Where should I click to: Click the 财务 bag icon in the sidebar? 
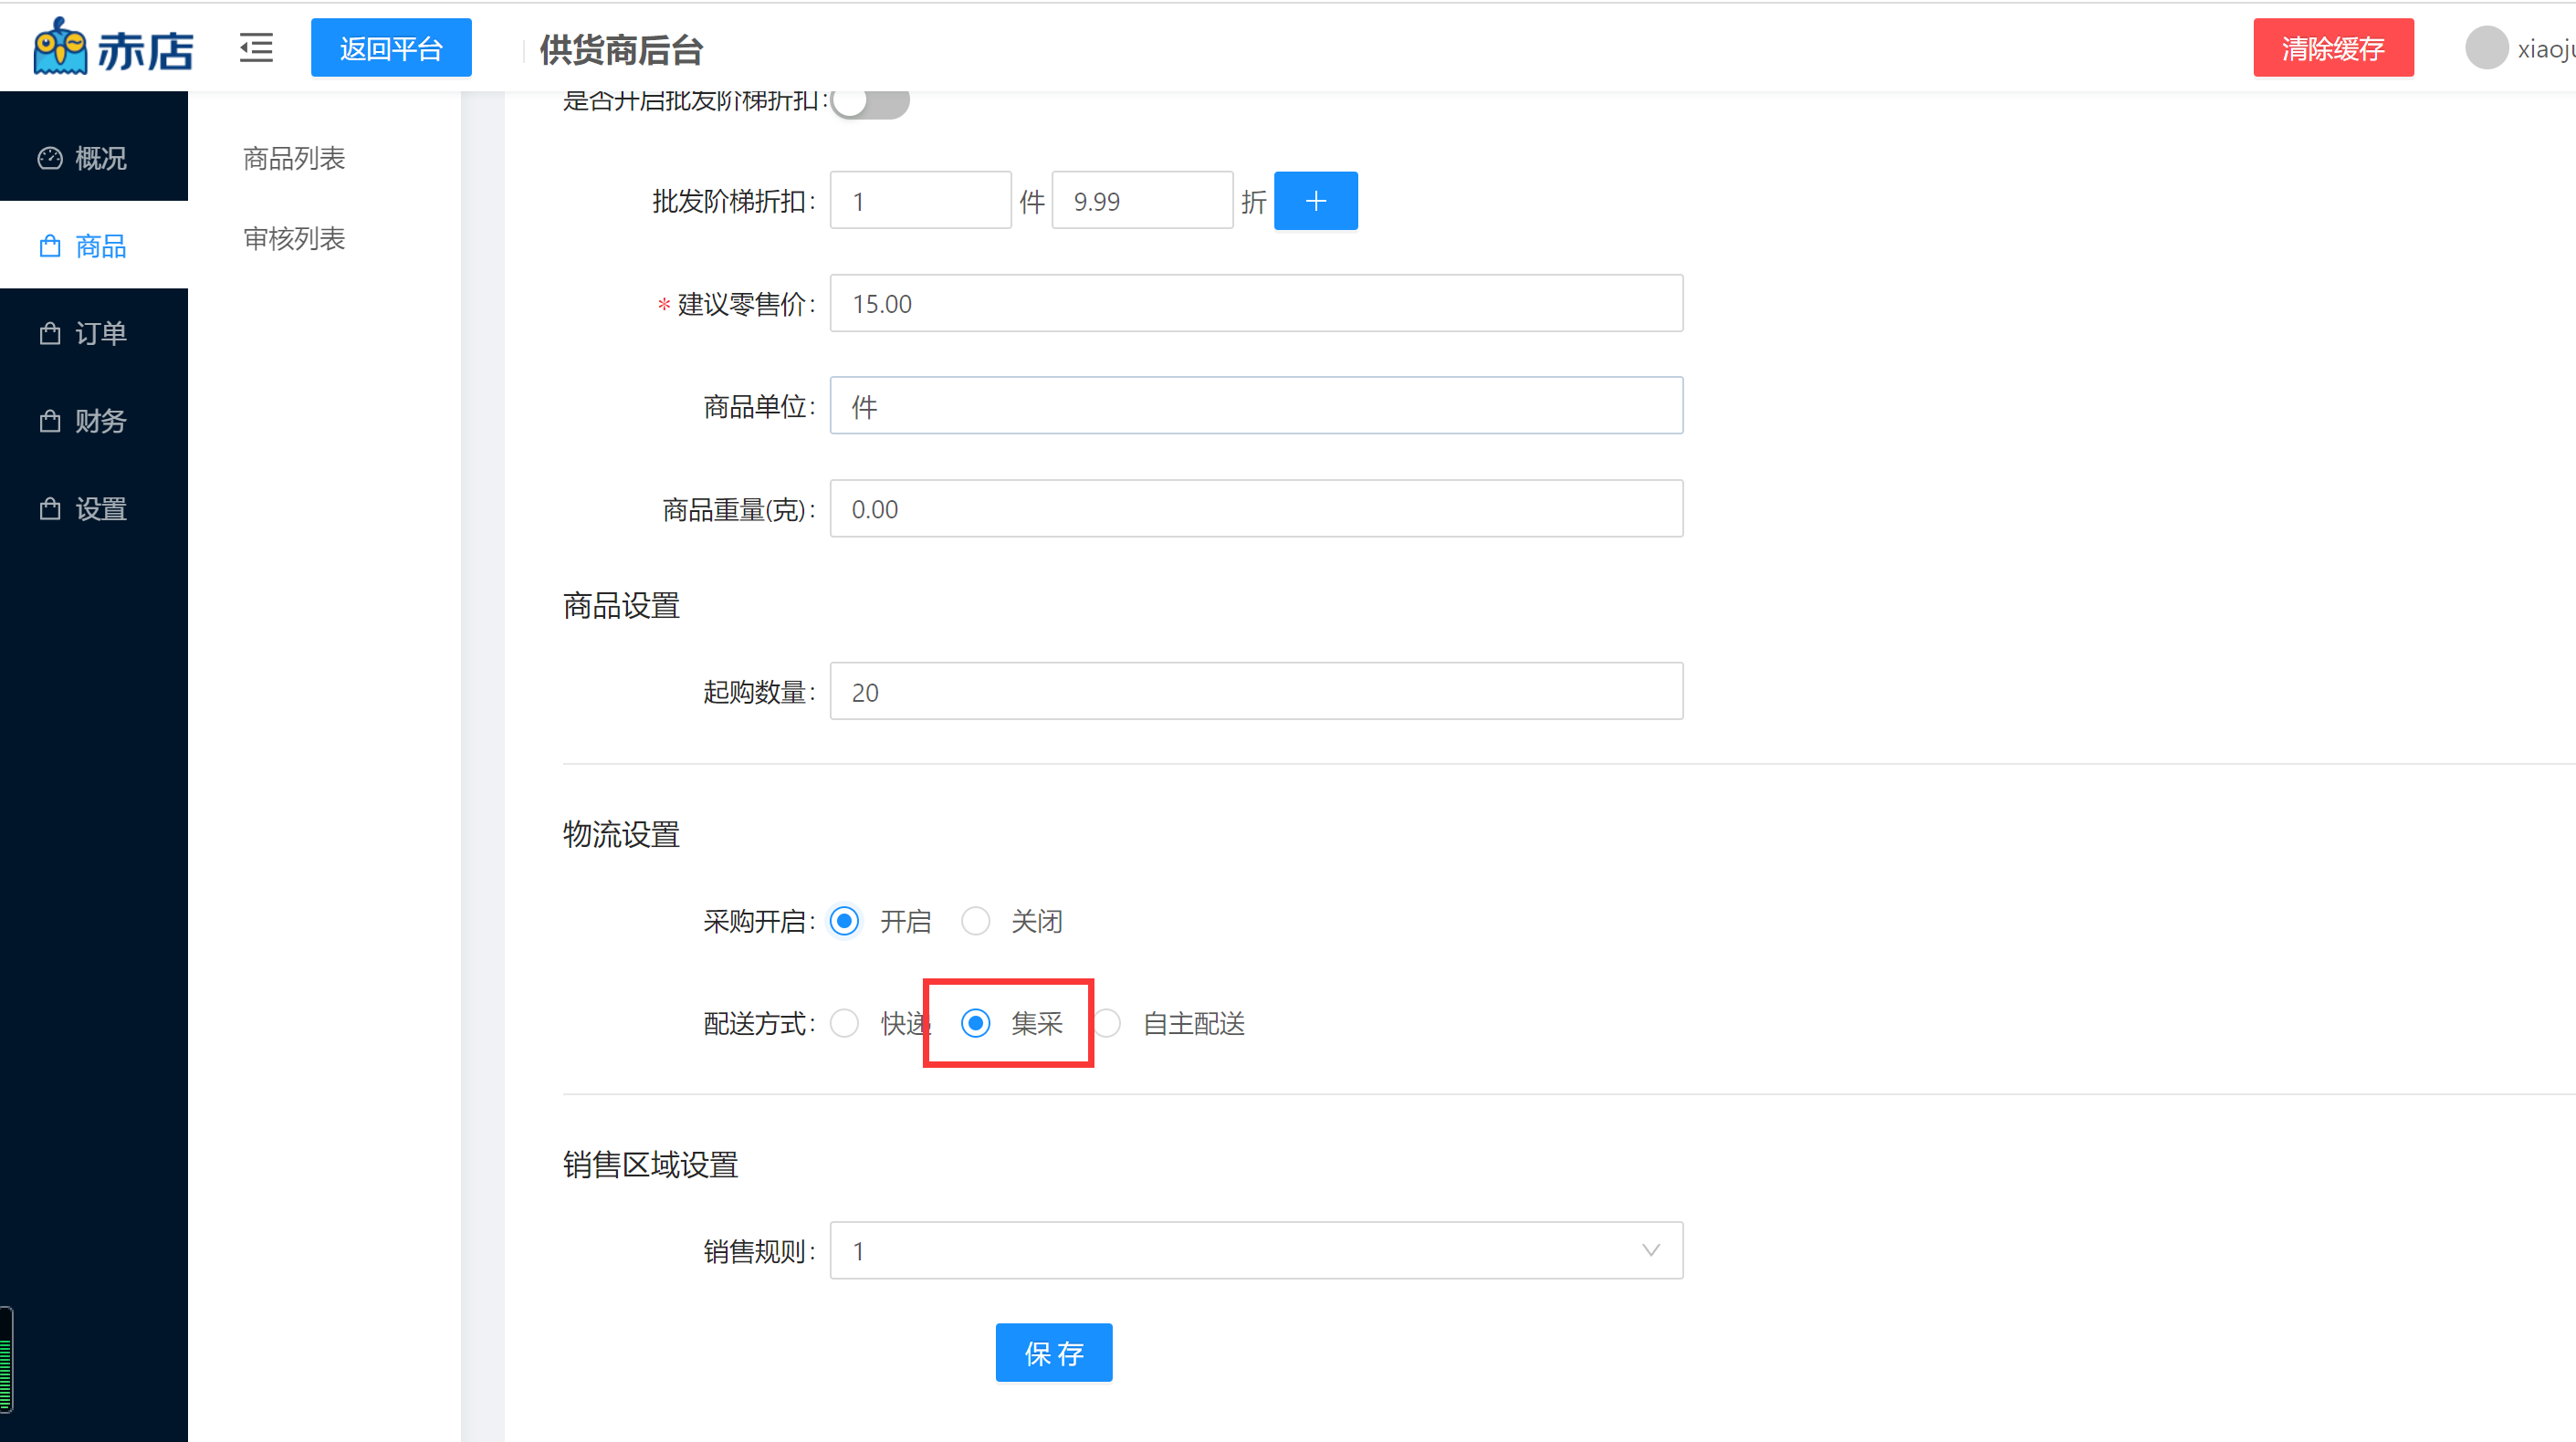tap(50, 421)
